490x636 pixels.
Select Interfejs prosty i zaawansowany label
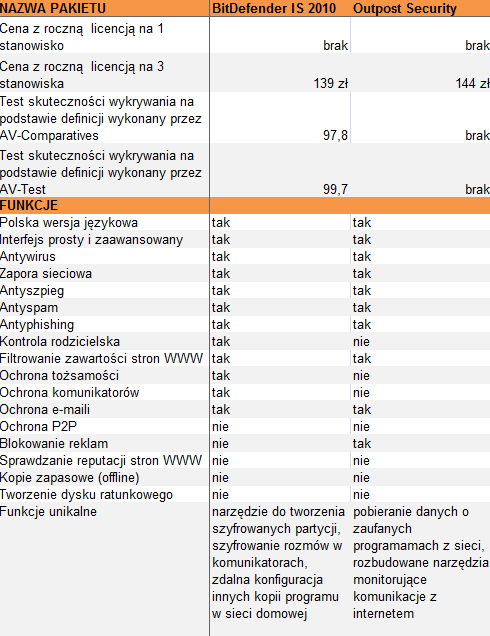coord(91,240)
